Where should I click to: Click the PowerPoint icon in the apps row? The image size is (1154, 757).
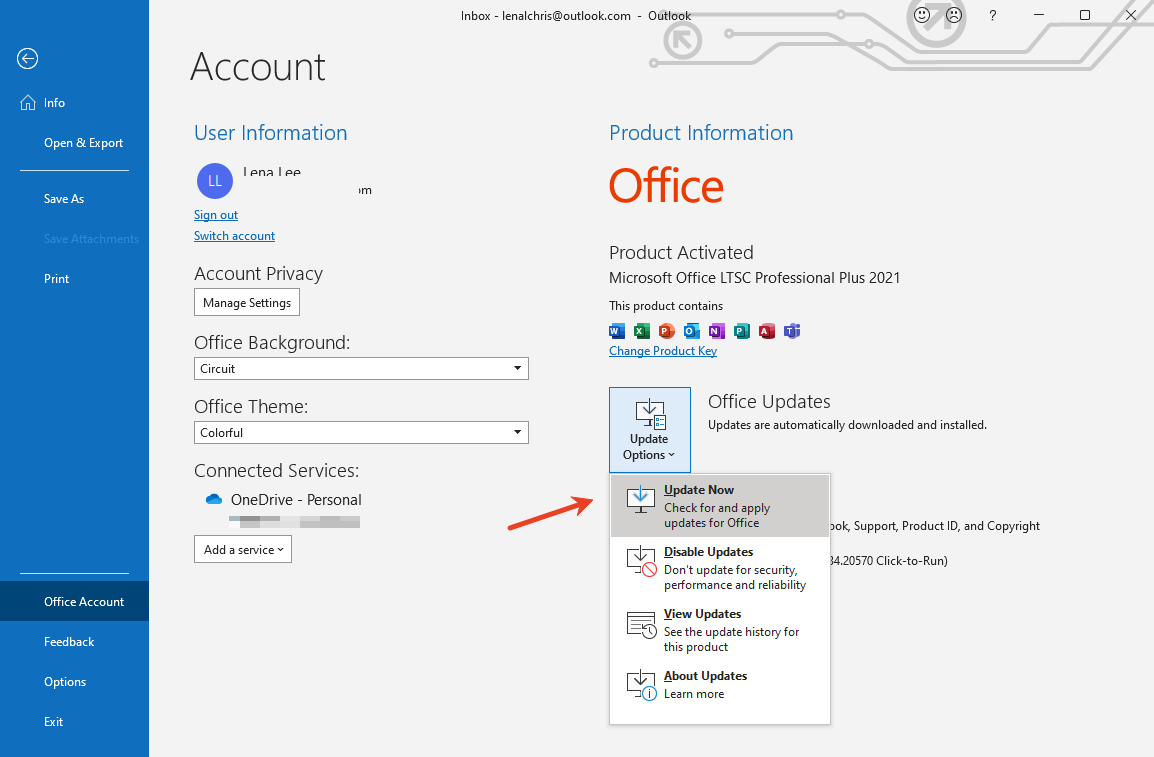(666, 331)
